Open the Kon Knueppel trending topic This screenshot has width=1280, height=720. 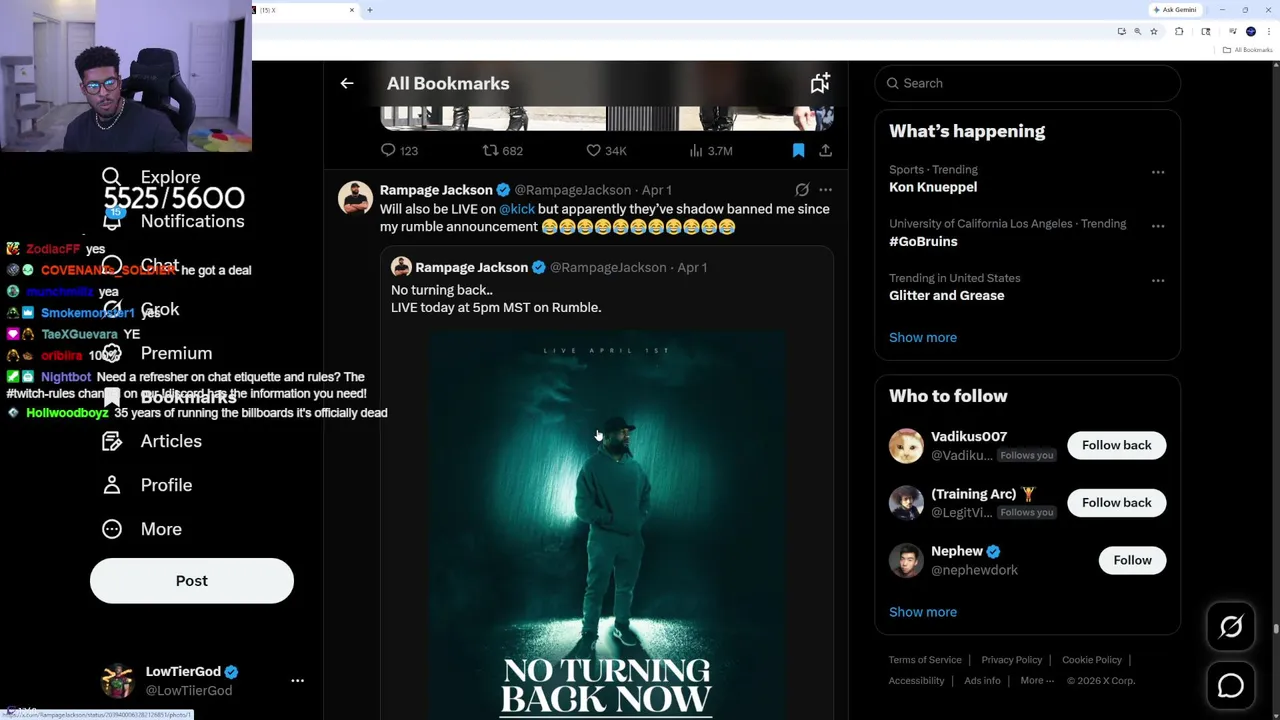pos(933,187)
